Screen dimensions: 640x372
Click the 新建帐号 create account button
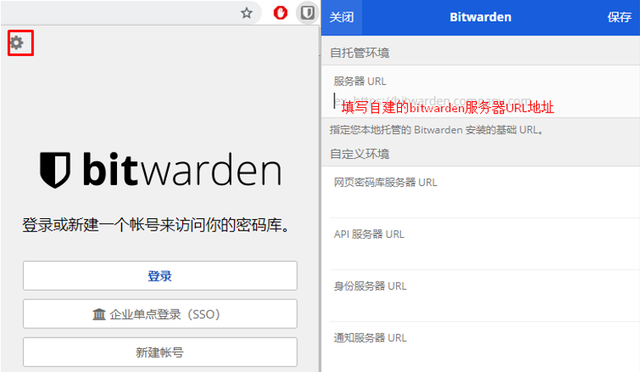click(x=160, y=352)
